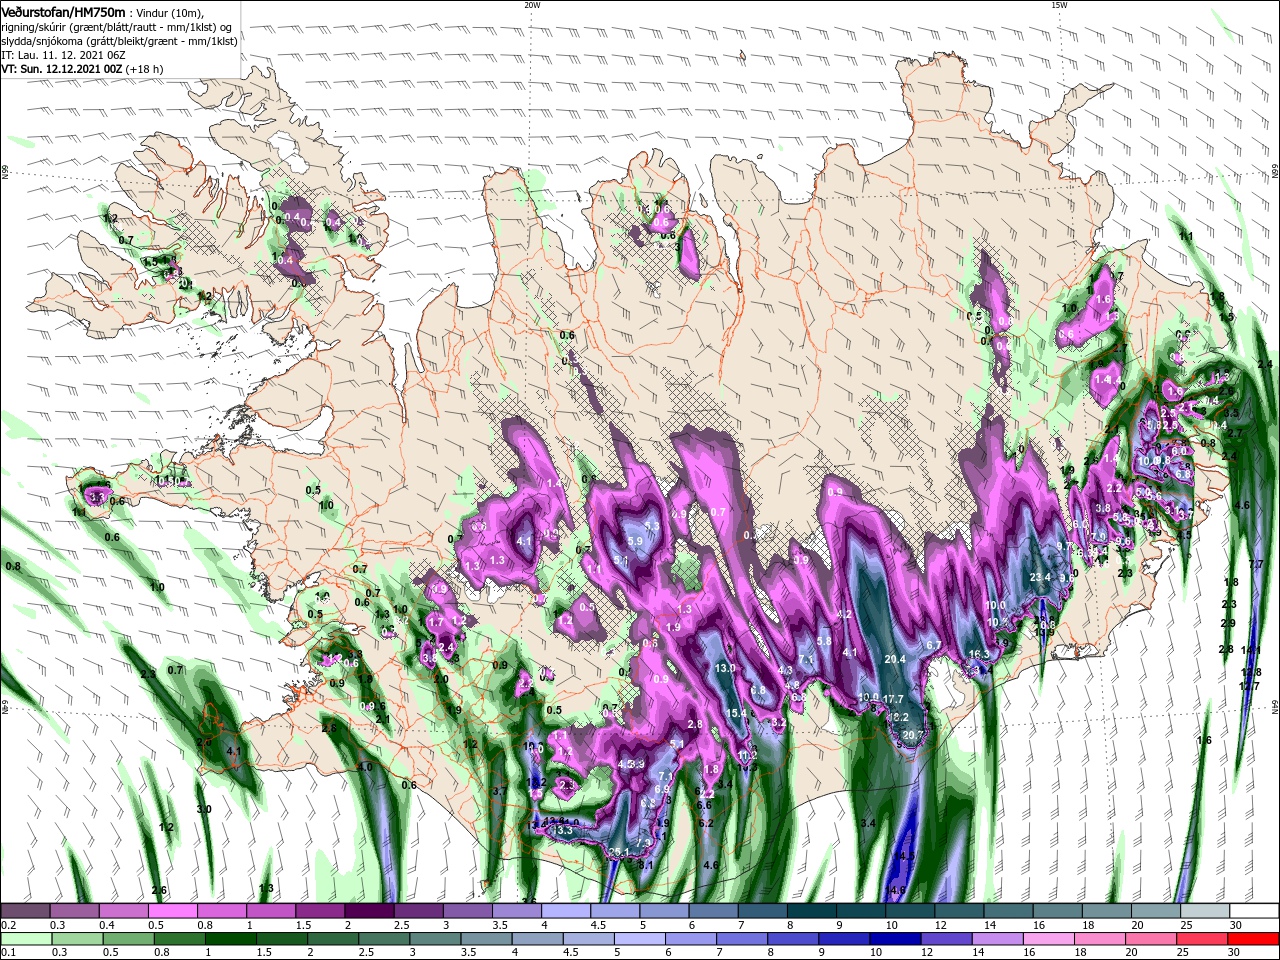The height and width of the screenshot is (960, 1280).
Task: Pick the bright pink 0.5 swatch in the top legend row
Action: [172, 911]
